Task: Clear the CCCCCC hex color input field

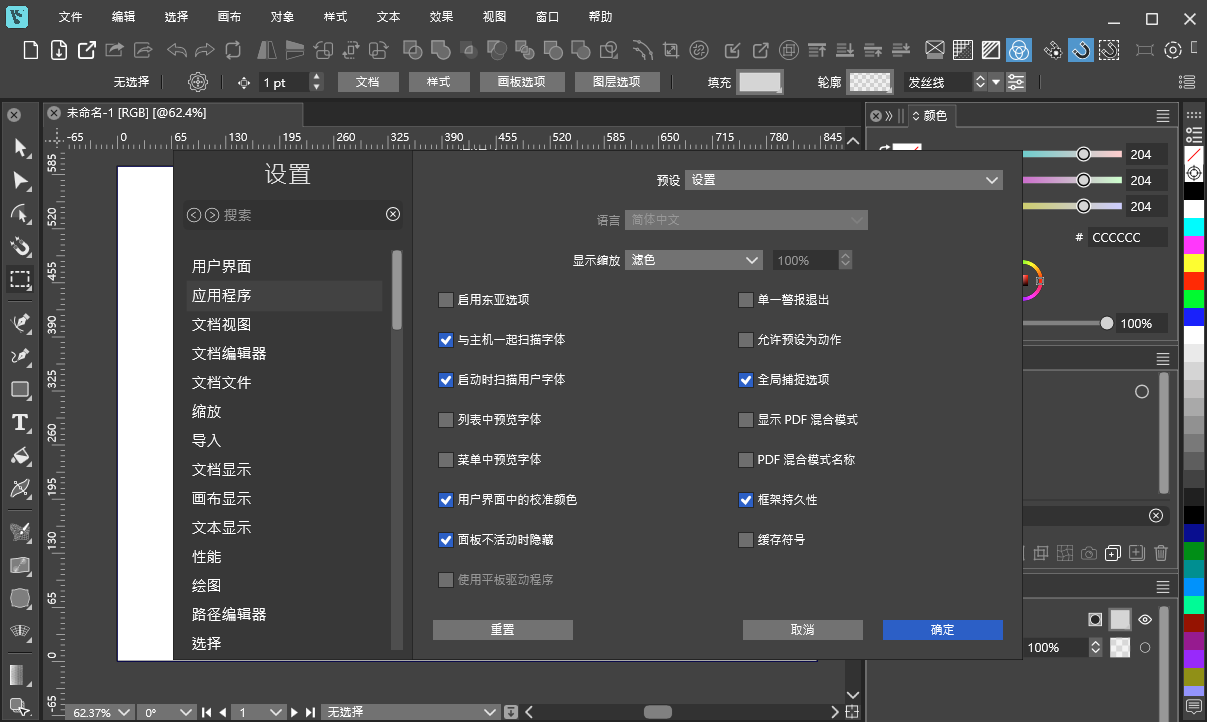Action: [1128, 236]
